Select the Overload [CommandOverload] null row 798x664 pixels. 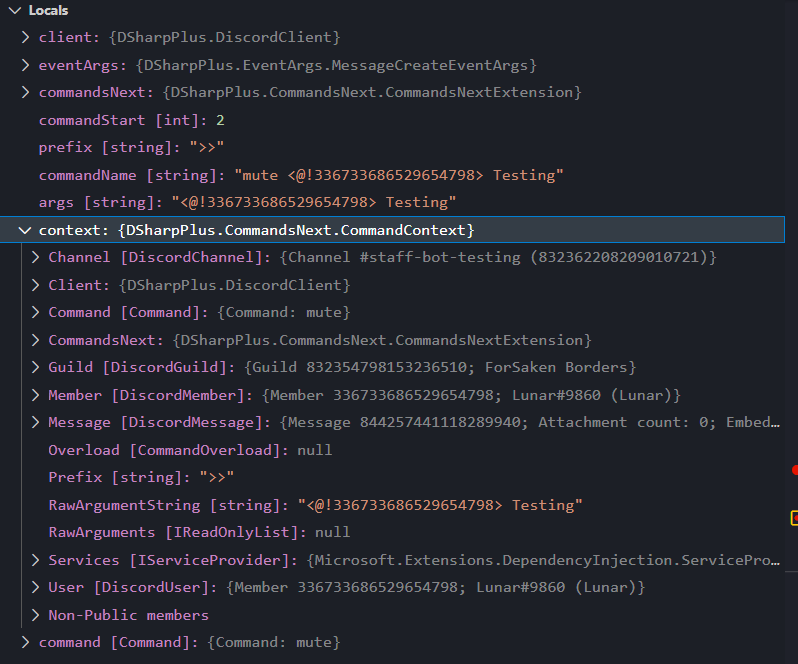[392, 450]
